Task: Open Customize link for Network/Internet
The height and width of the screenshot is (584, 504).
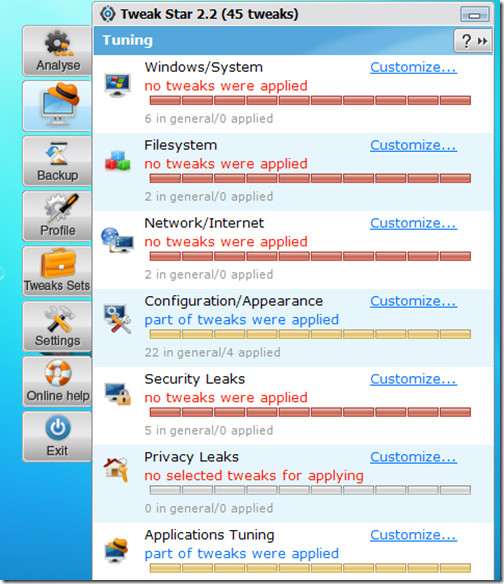Action: coord(413,223)
